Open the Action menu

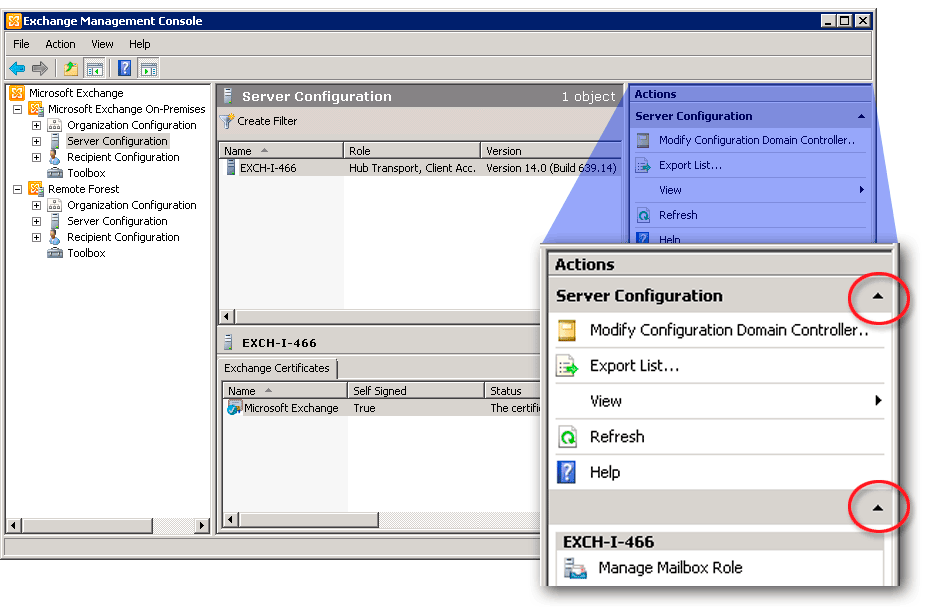point(60,44)
